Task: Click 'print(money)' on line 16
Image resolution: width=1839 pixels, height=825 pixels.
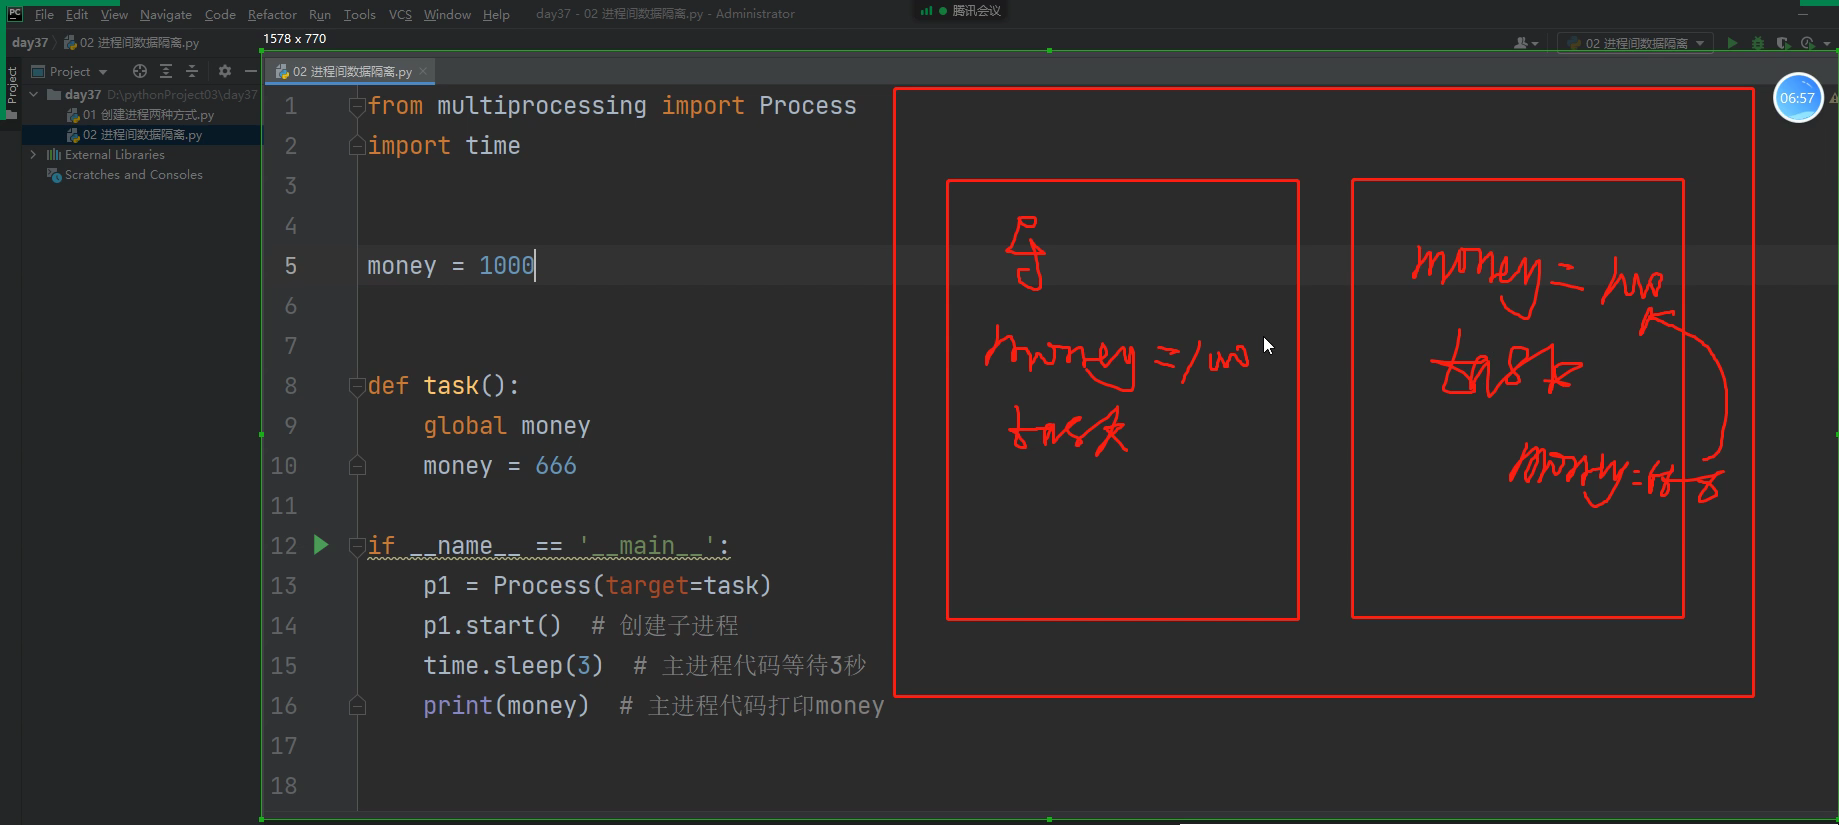Action: click(x=506, y=706)
